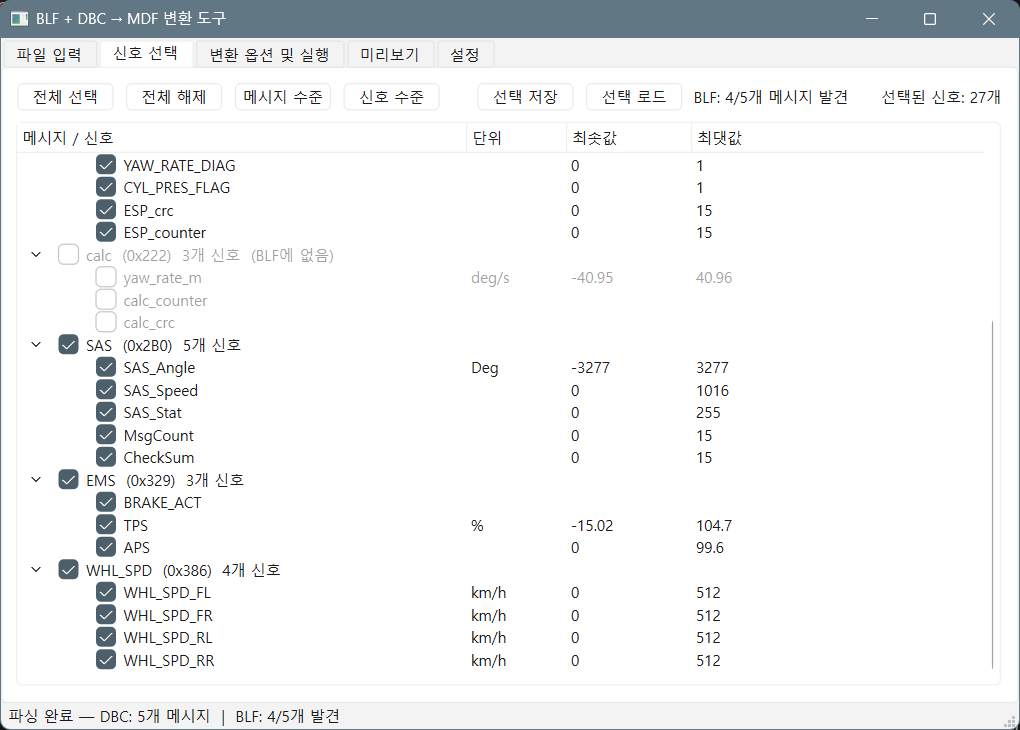Toggle the APS signal checkbox

pyautogui.click(x=106, y=547)
